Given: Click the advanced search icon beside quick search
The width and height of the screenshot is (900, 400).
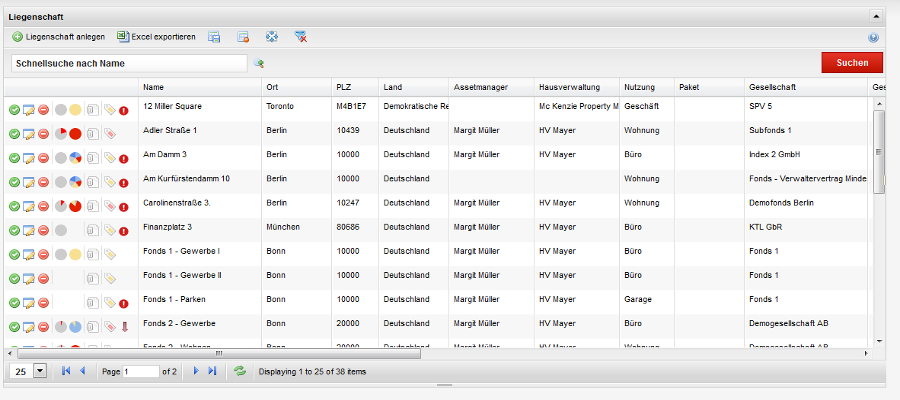Looking at the screenshot, I should coord(259,63).
